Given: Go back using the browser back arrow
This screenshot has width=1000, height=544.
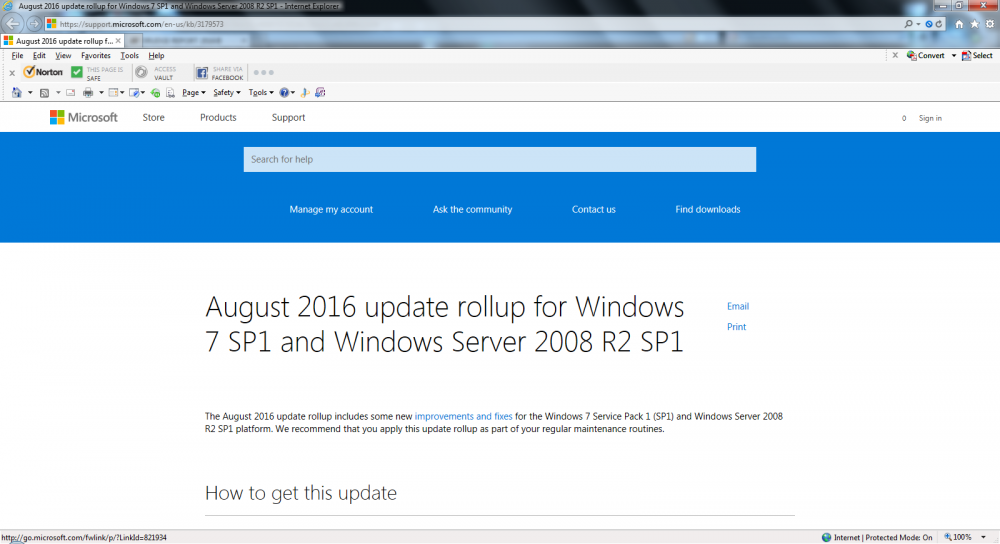Looking at the screenshot, I should (x=13, y=24).
